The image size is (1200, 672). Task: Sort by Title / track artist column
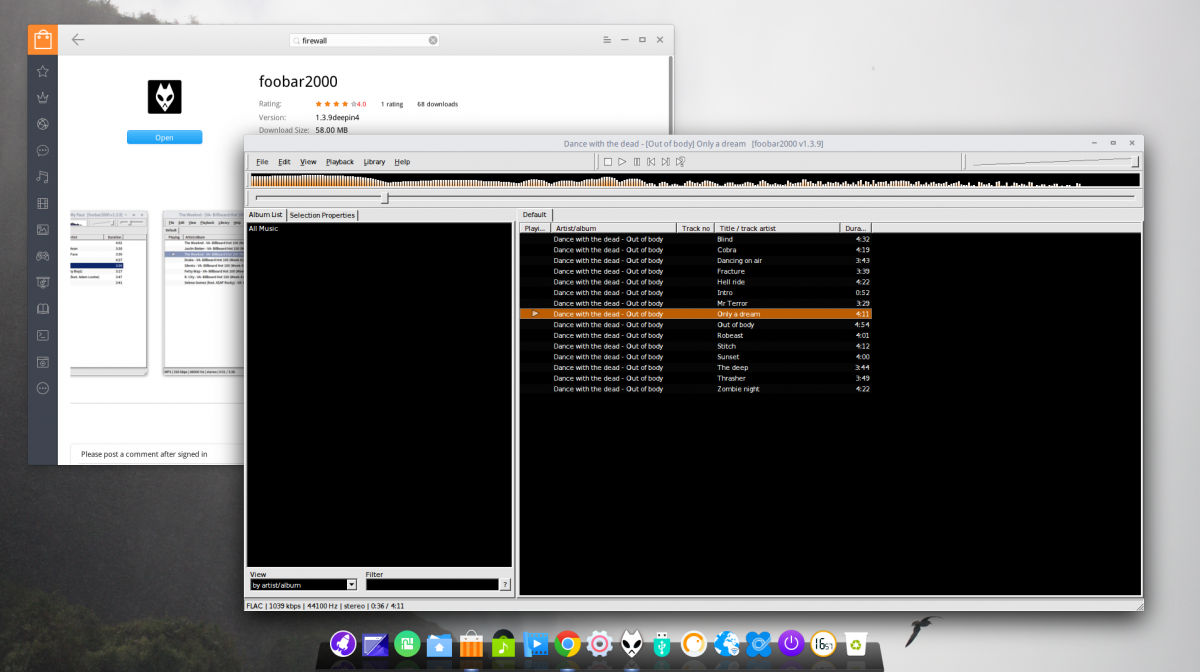(777, 228)
